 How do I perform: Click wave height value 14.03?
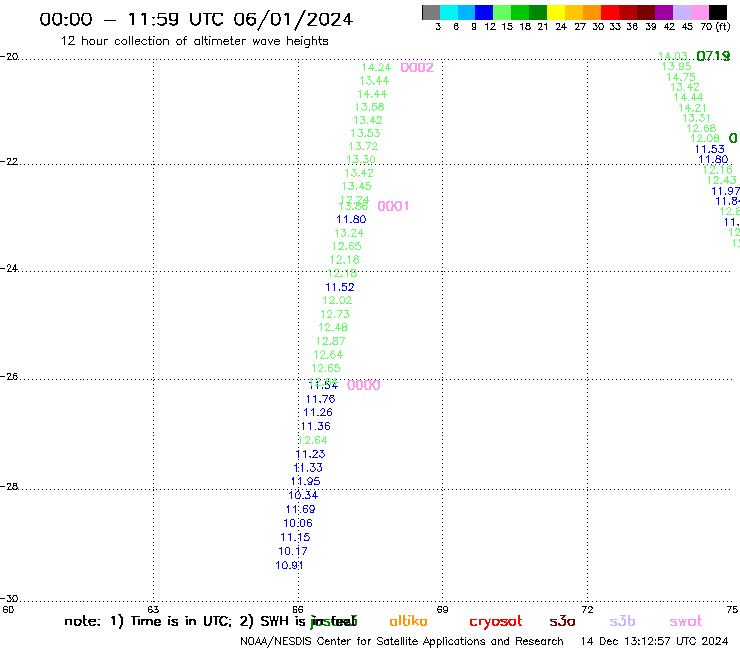pyautogui.click(x=673, y=57)
